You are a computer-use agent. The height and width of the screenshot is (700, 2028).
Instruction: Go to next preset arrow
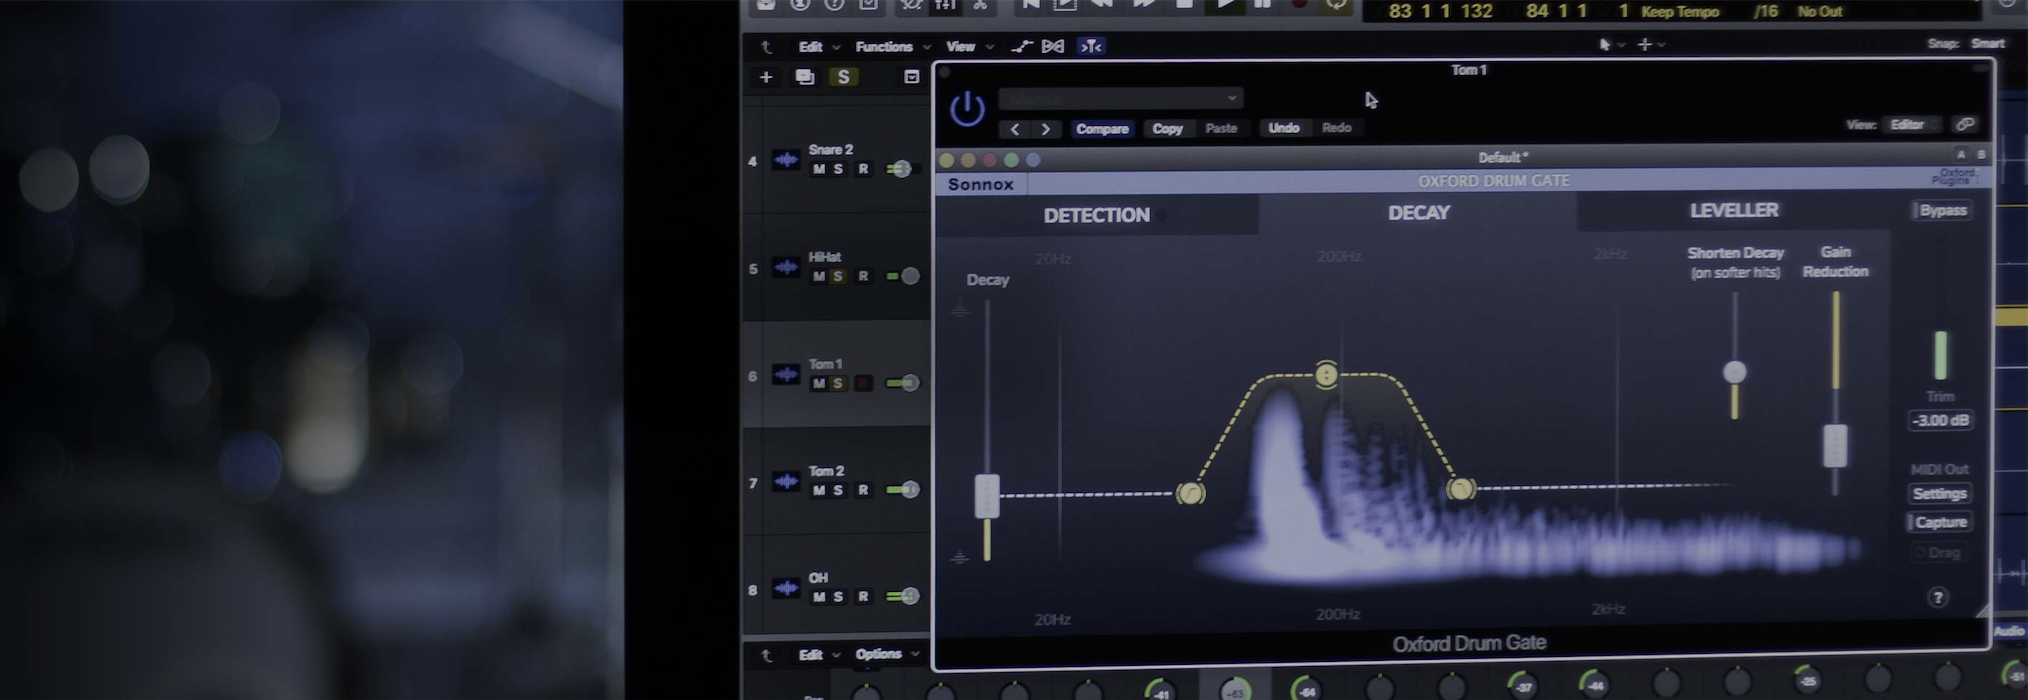(x=1046, y=129)
